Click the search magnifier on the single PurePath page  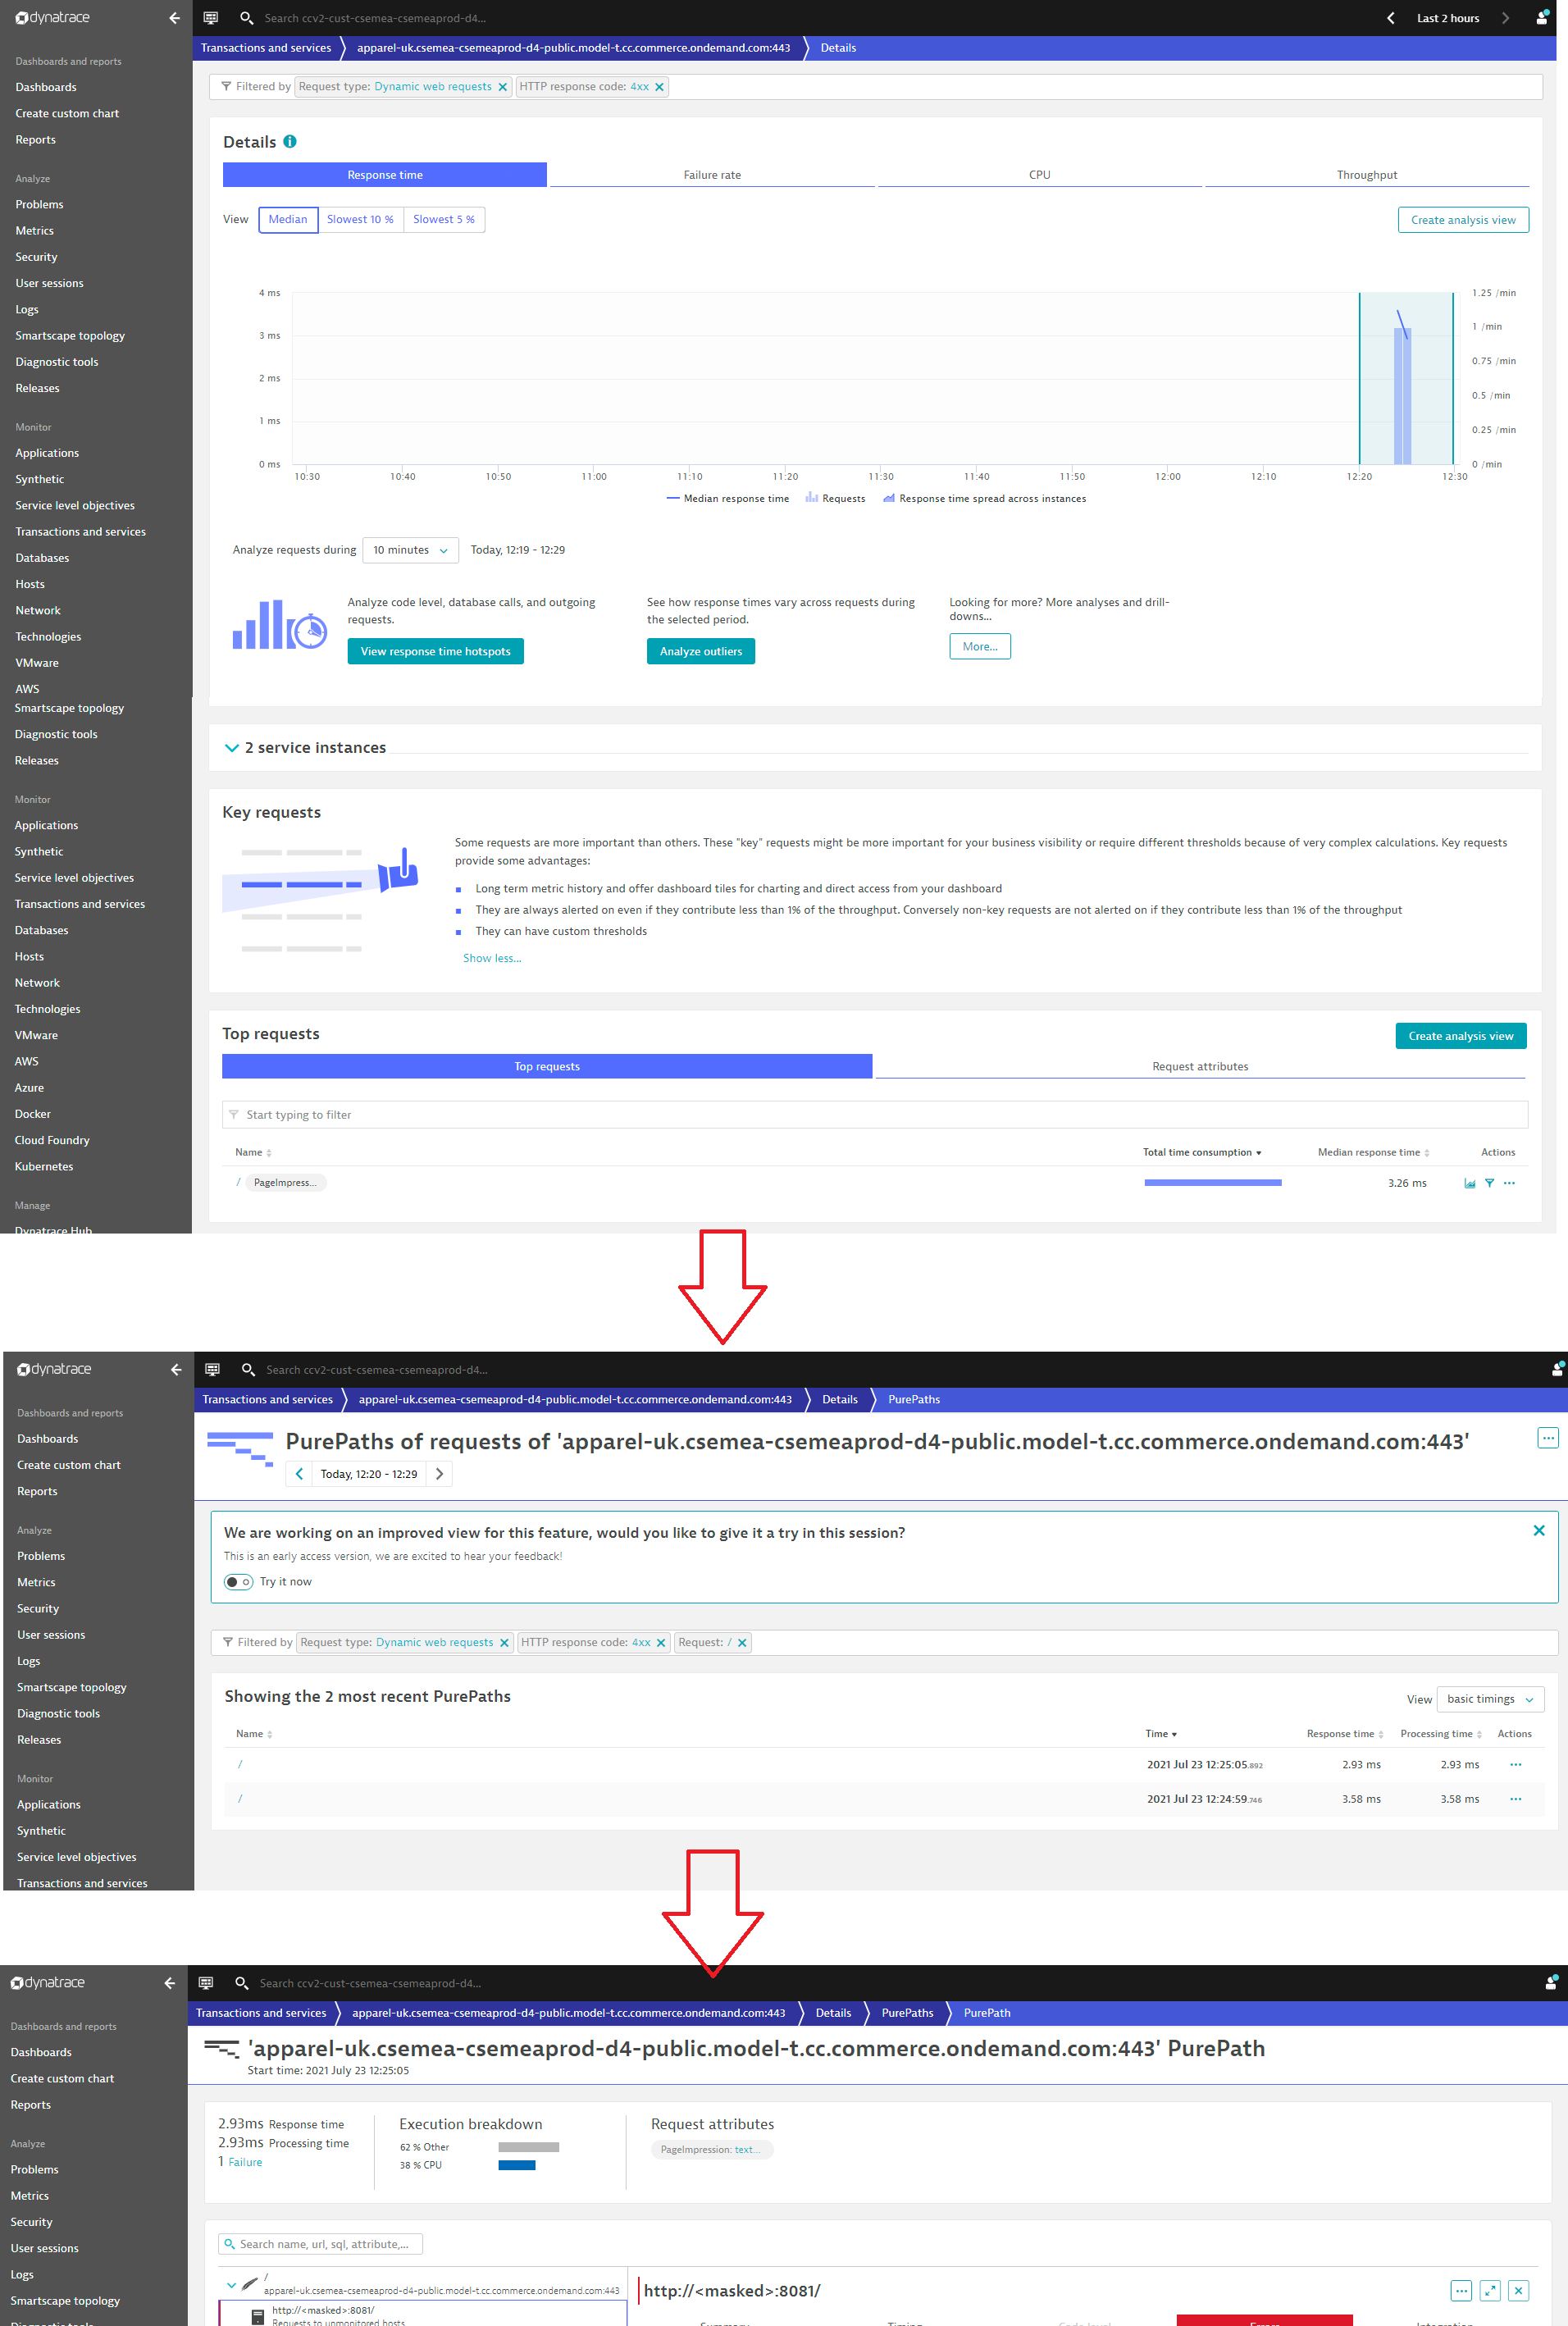241,1983
